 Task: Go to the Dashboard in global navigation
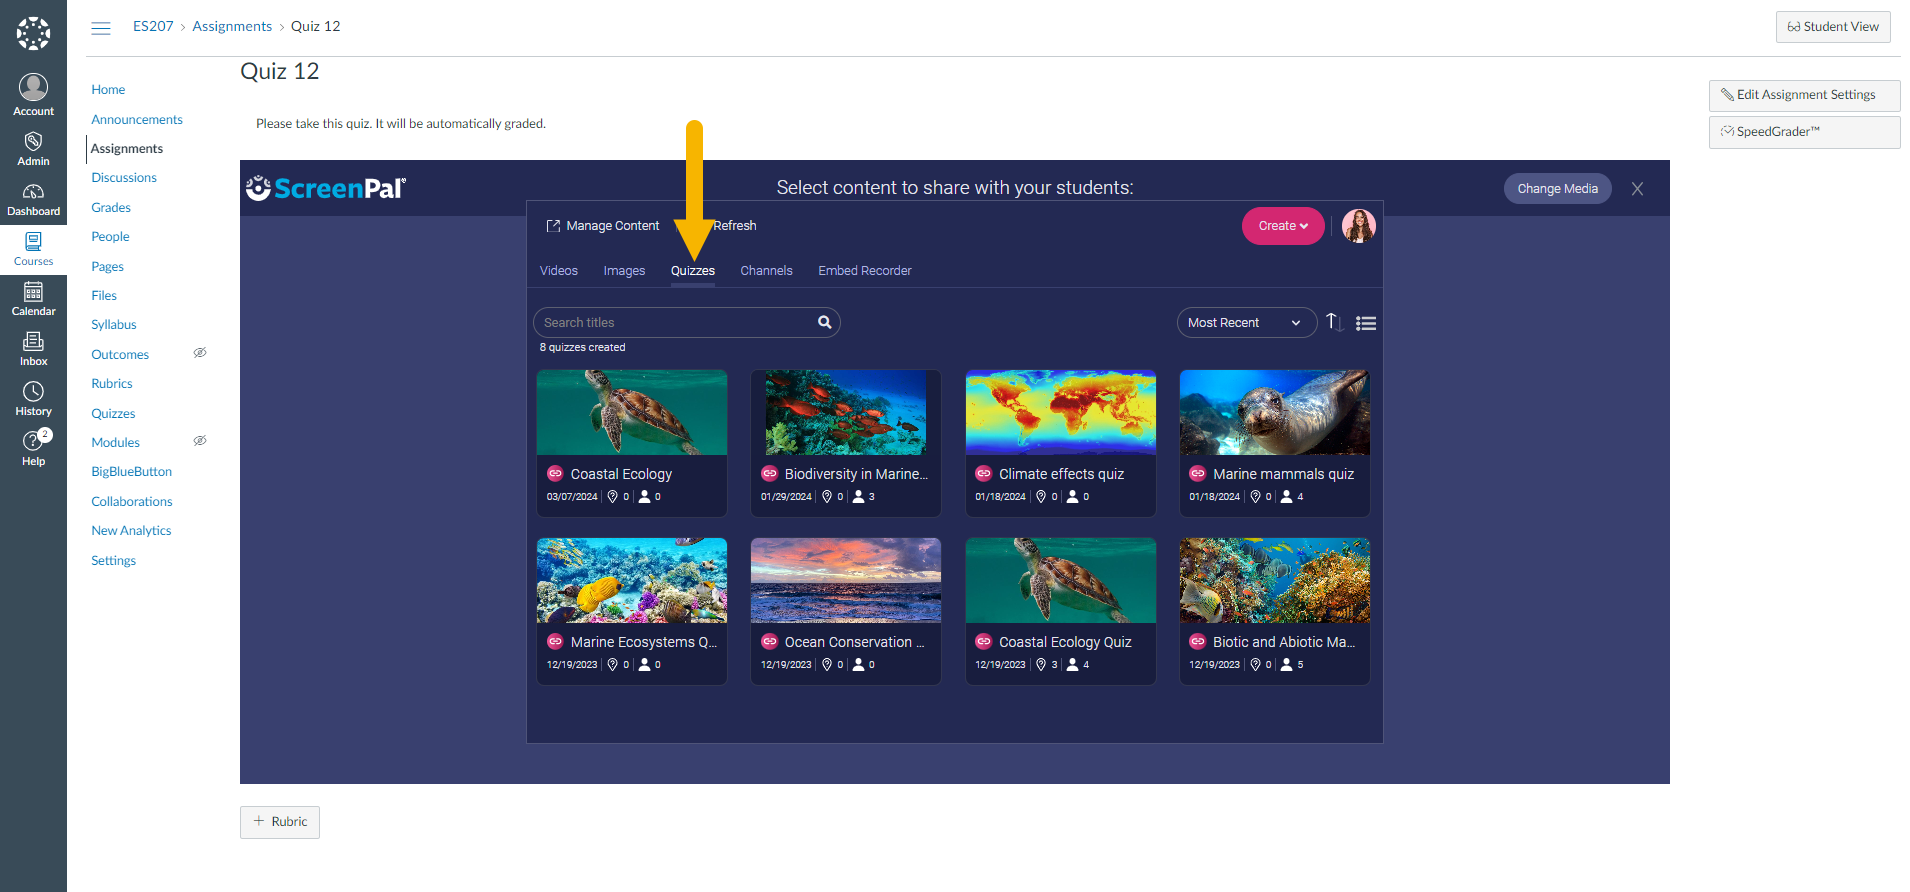coord(33,200)
